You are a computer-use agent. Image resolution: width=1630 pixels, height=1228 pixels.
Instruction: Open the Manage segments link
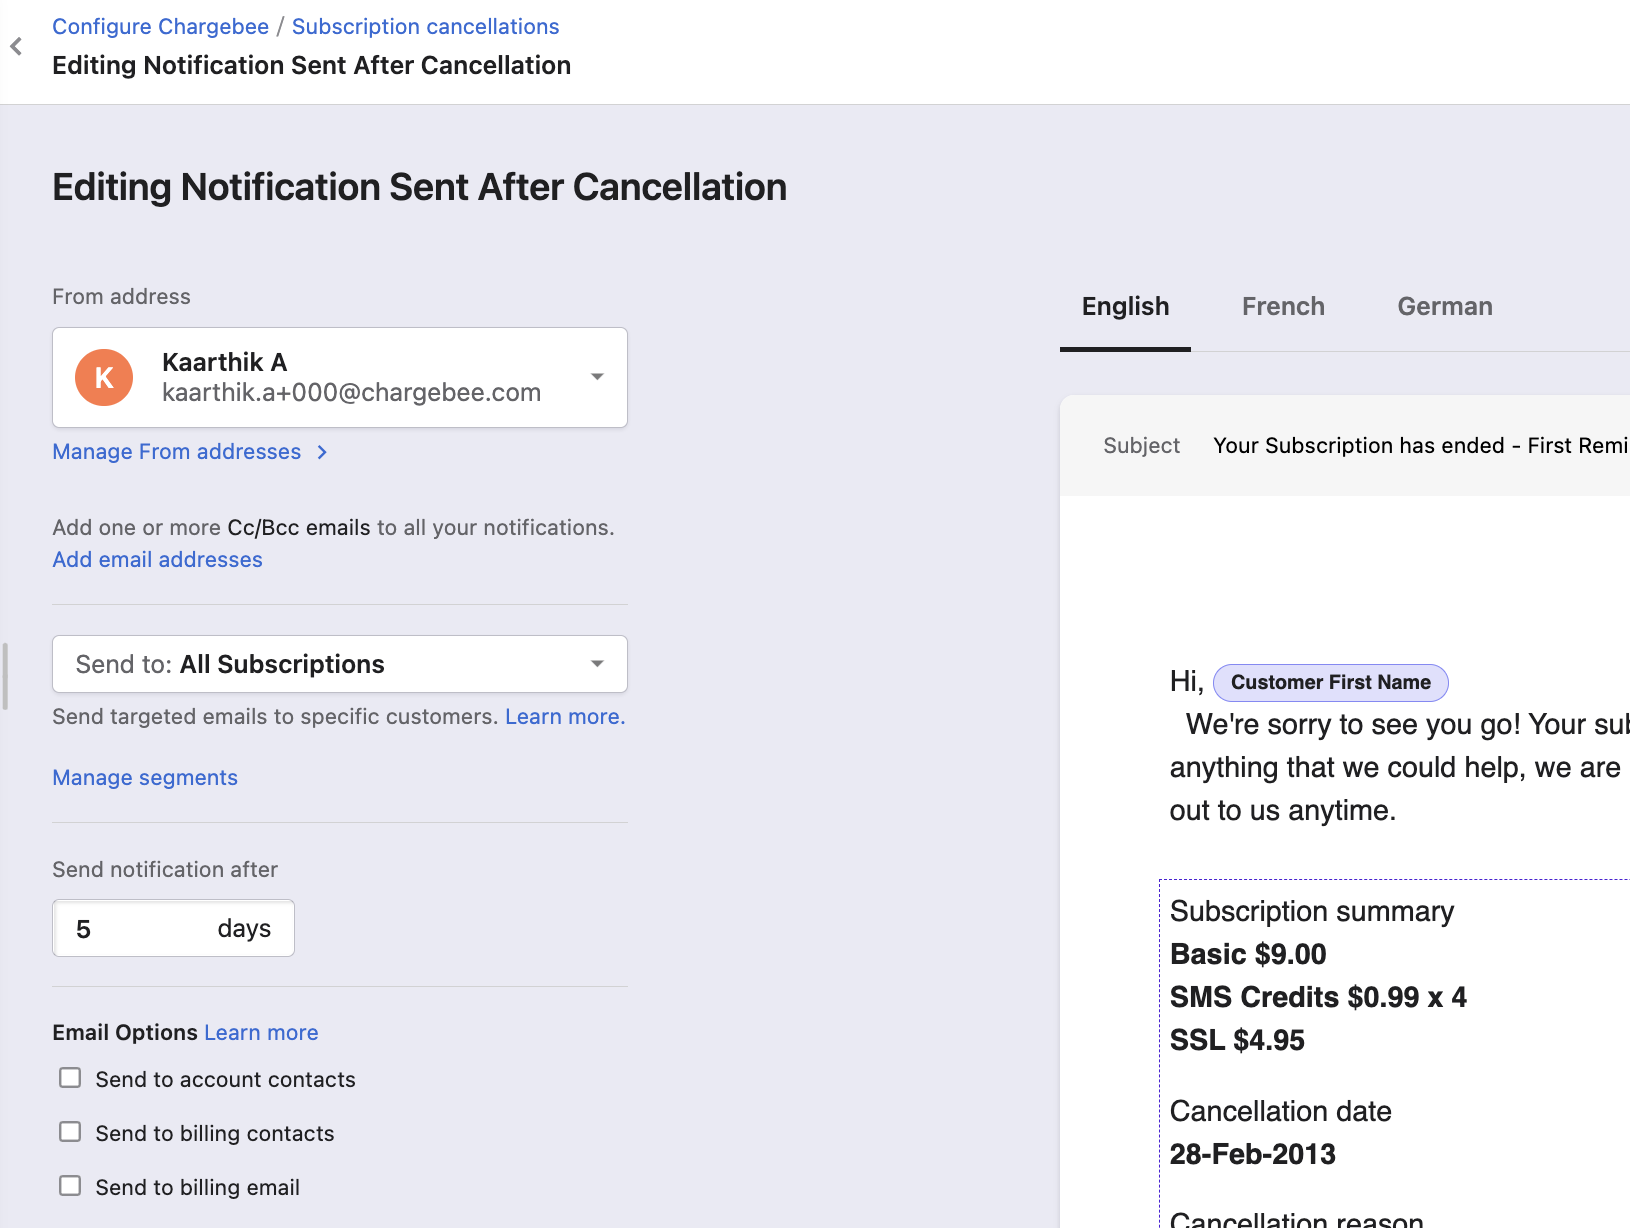click(145, 778)
